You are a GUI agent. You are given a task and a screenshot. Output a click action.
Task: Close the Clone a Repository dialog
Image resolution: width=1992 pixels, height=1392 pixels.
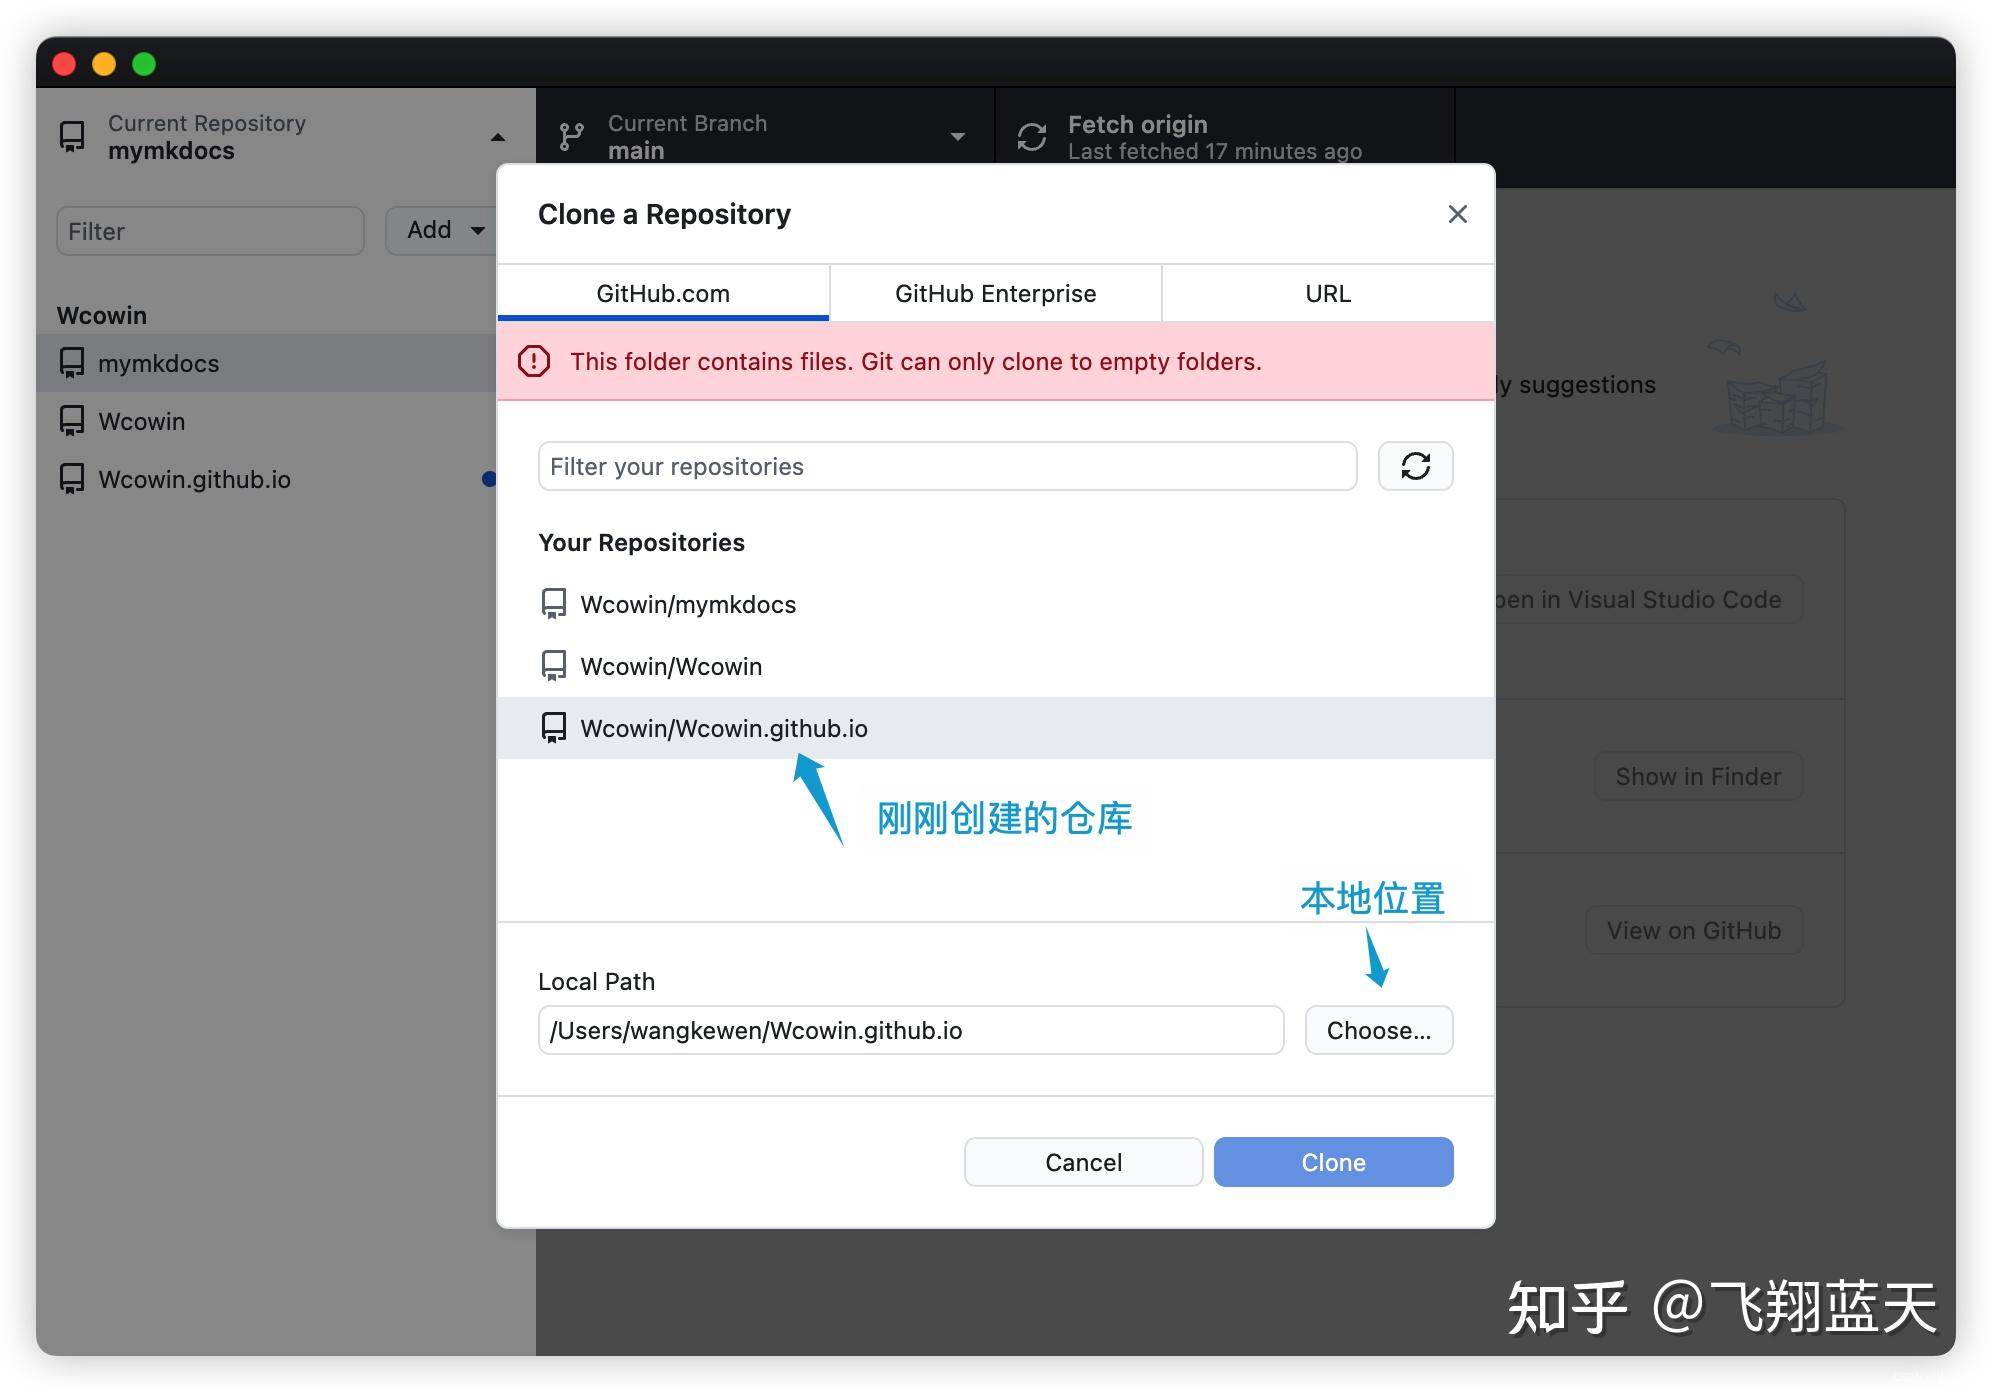click(x=1457, y=214)
